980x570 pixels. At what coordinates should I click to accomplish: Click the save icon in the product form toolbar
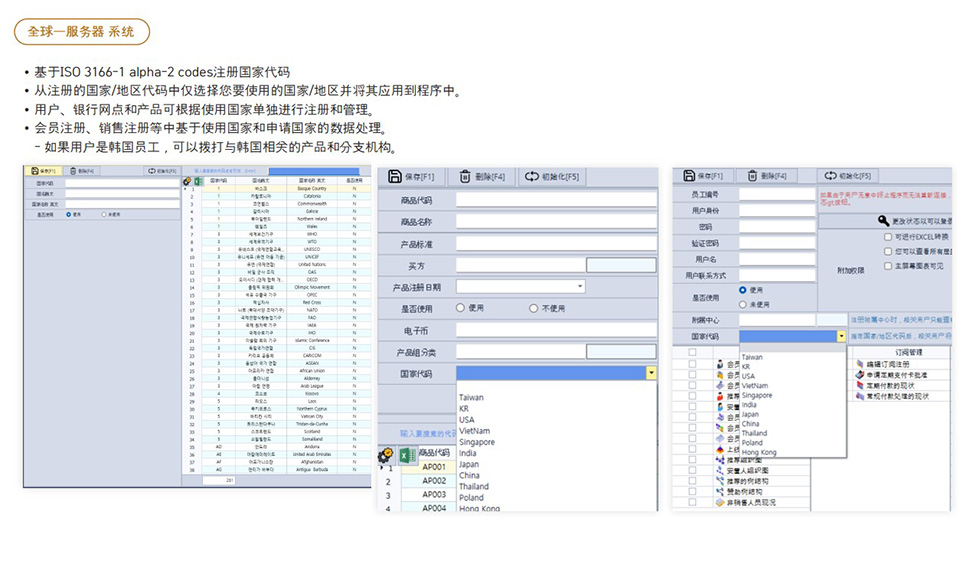[396, 177]
